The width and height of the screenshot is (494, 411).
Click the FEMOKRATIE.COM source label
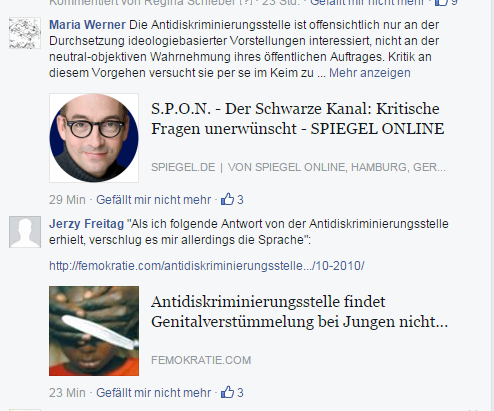(201, 360)
